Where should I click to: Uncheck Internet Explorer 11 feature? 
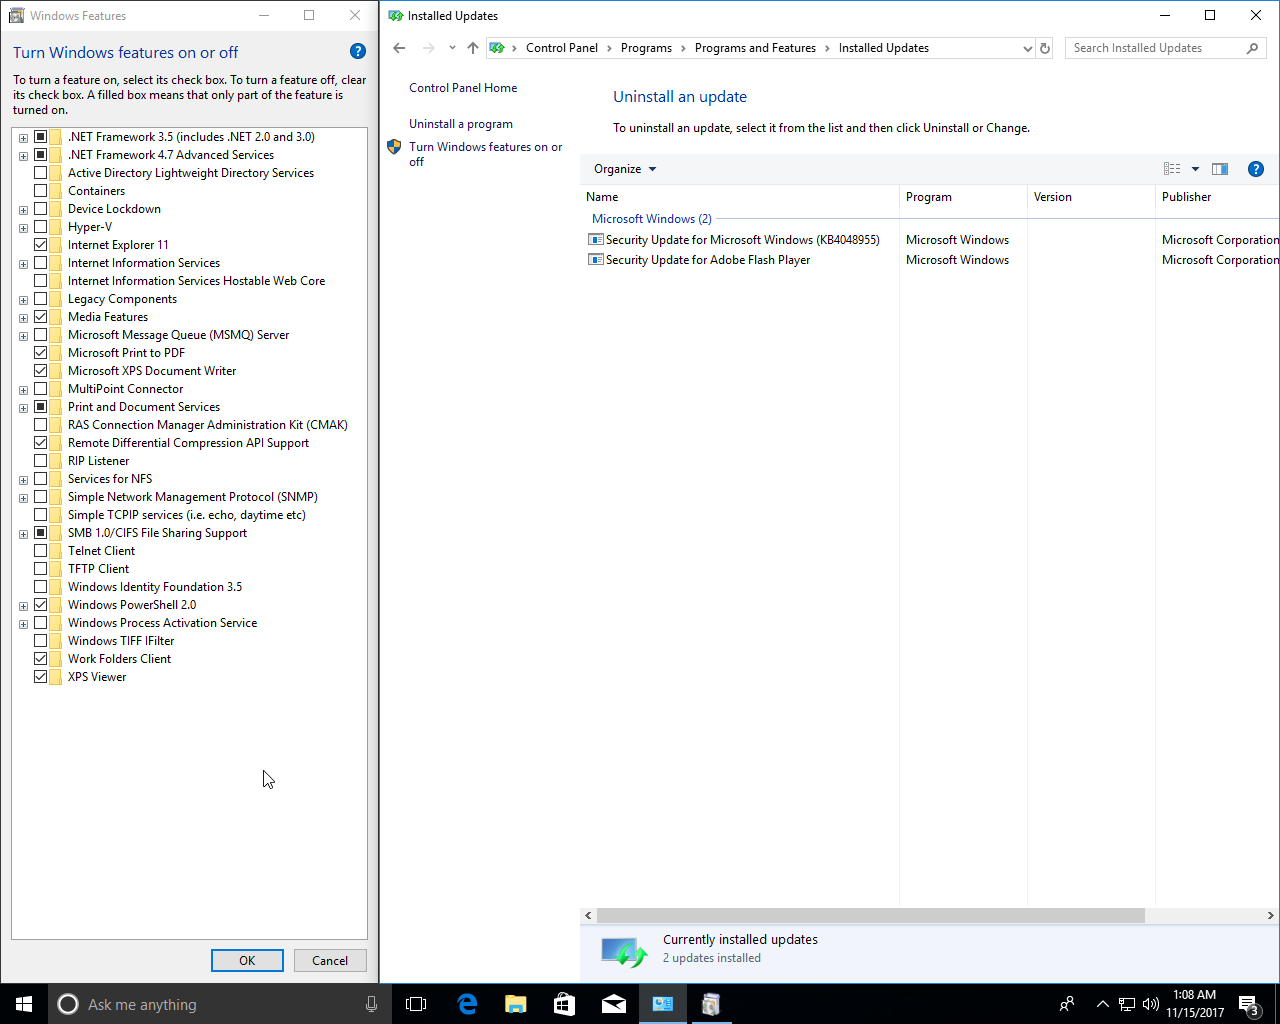(x=41, y=245)
